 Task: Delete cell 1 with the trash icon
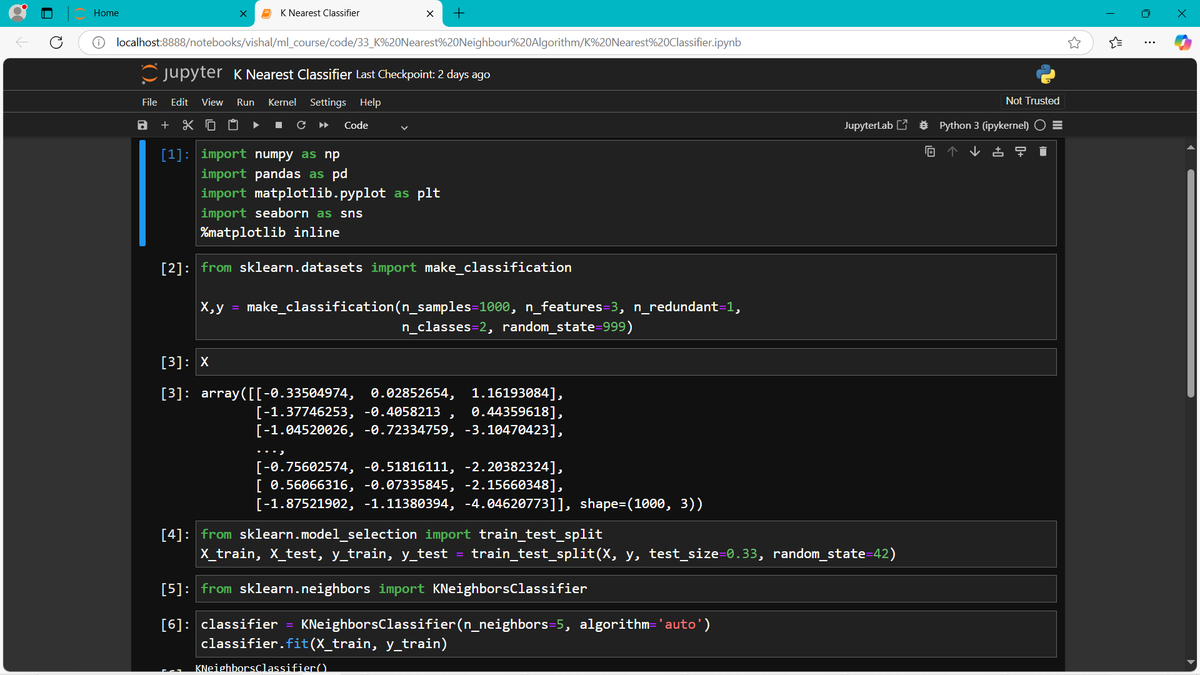(1042, 153)
